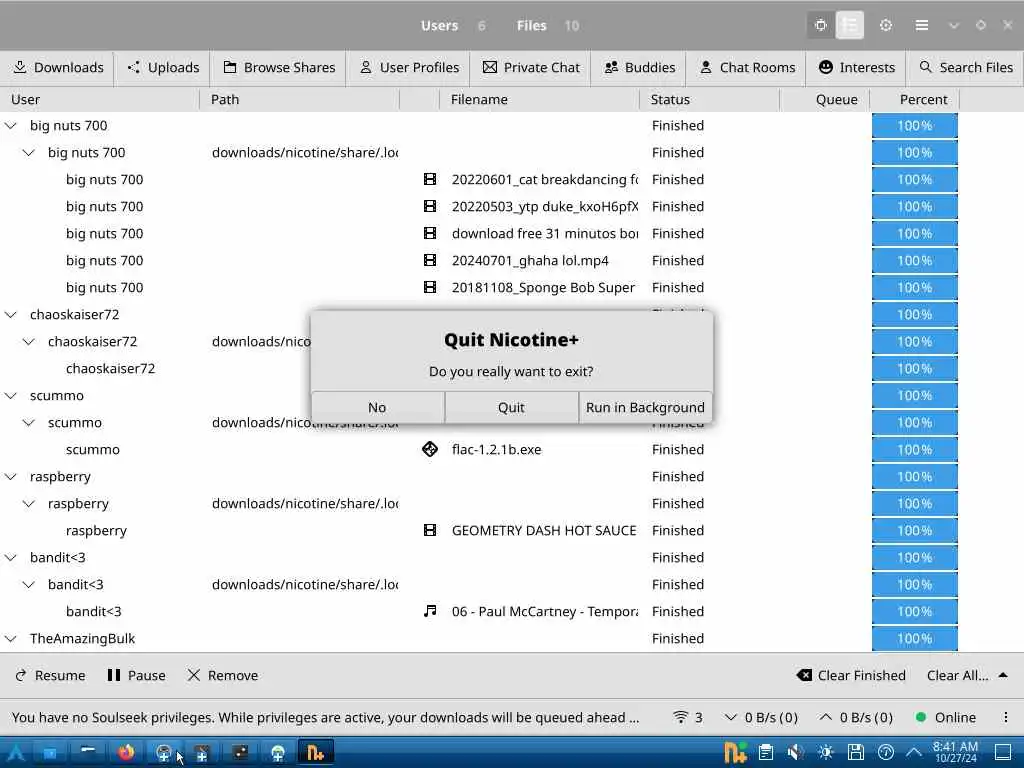The height and width of the screenshot is (768, 1024).
Task: Choose Run in Background option
Action: 645,408
